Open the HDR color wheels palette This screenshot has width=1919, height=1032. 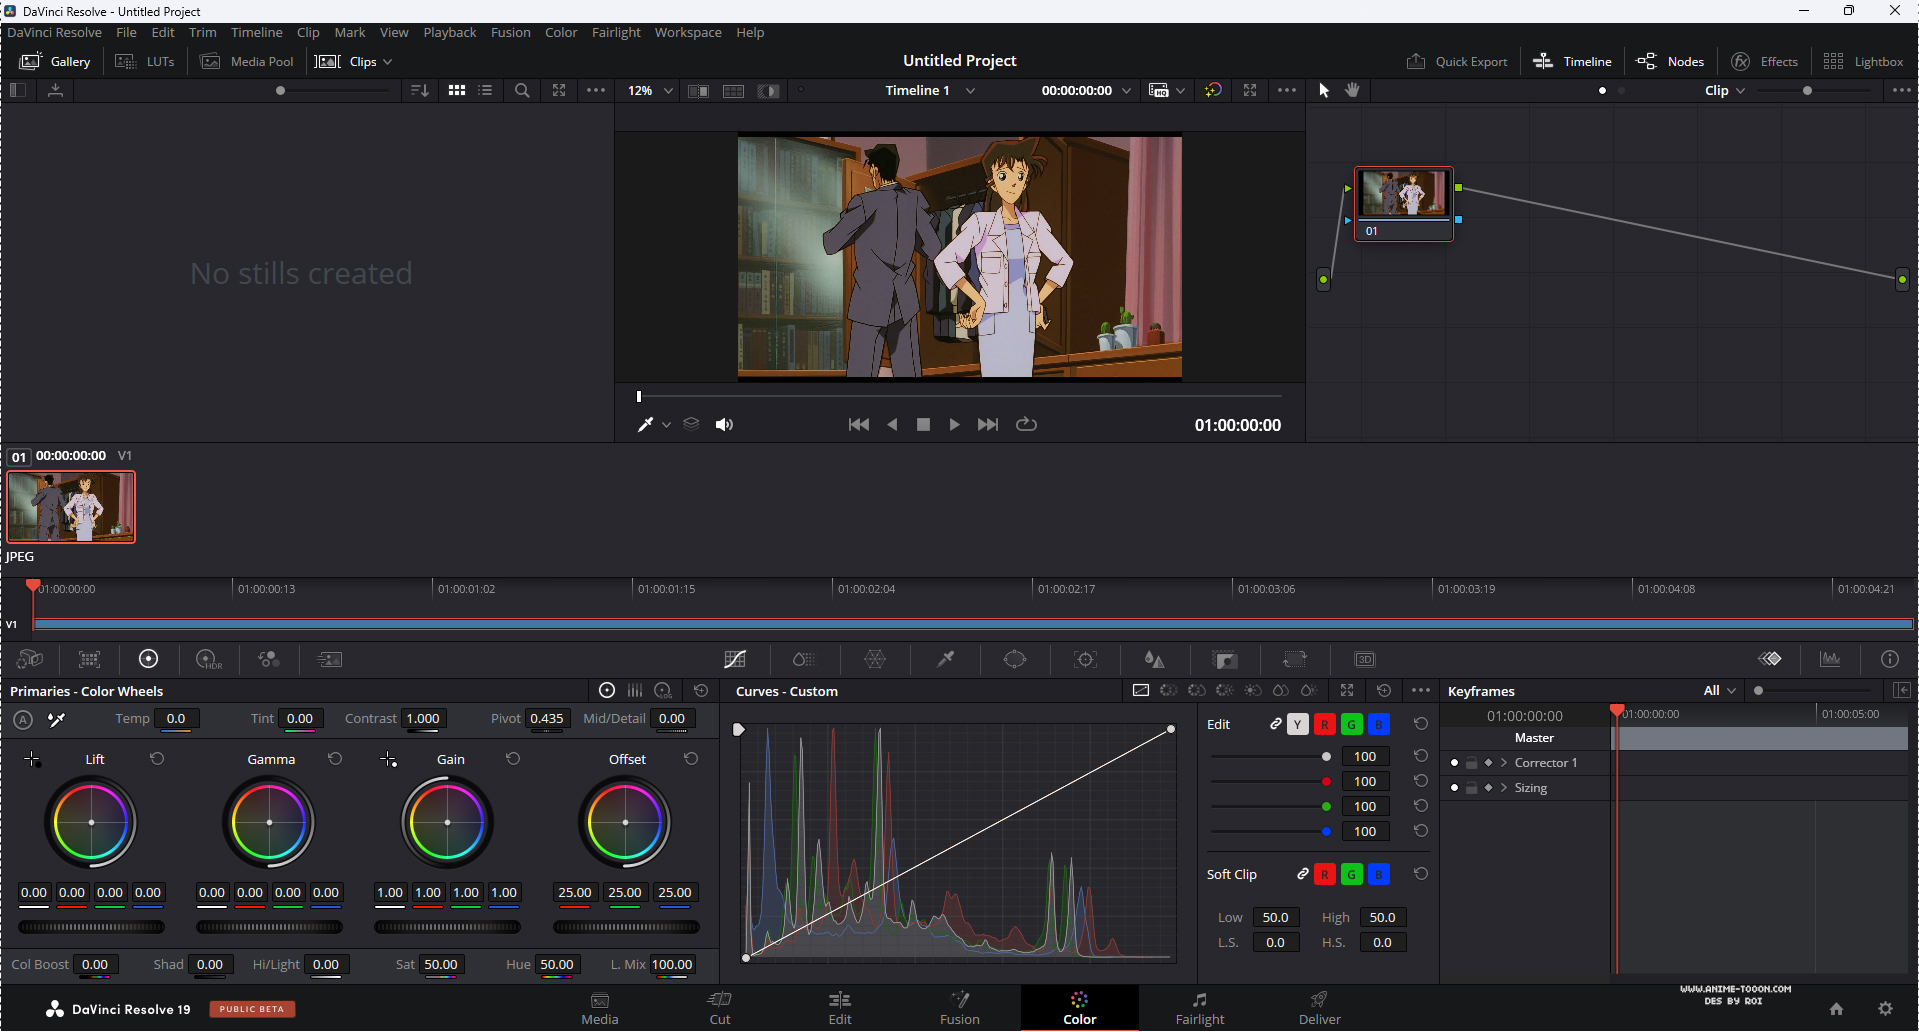(x=209, y=659)
